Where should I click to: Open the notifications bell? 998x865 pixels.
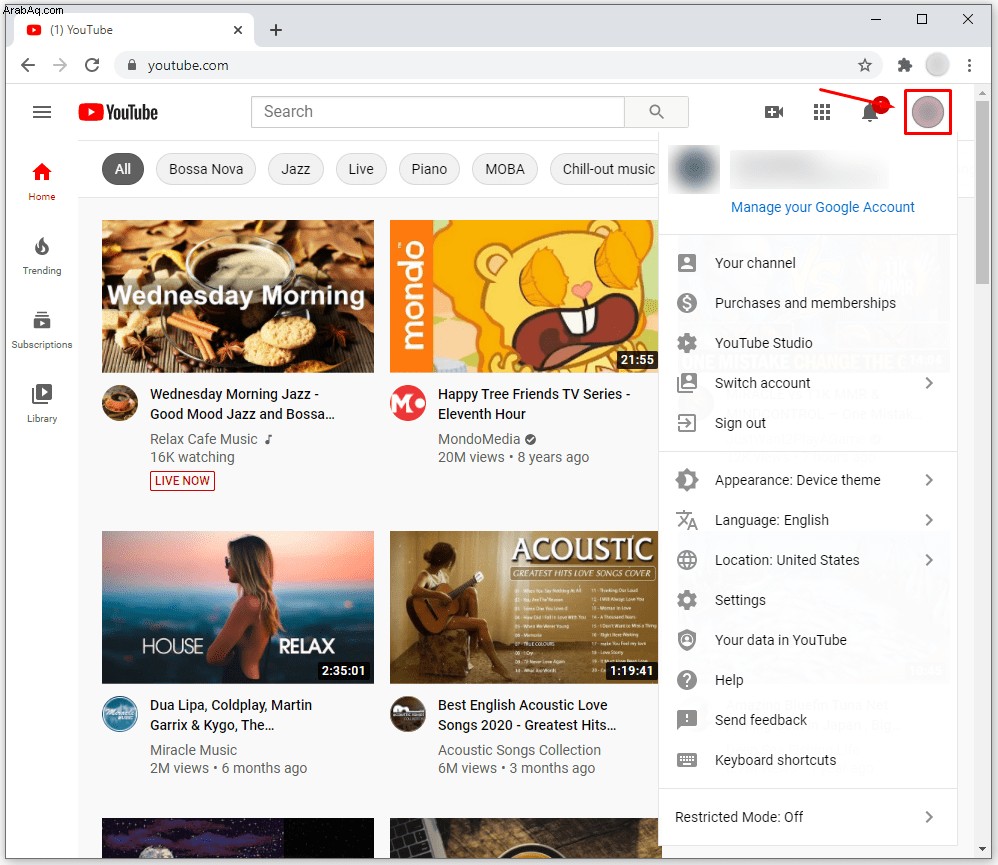pos(869,112)
